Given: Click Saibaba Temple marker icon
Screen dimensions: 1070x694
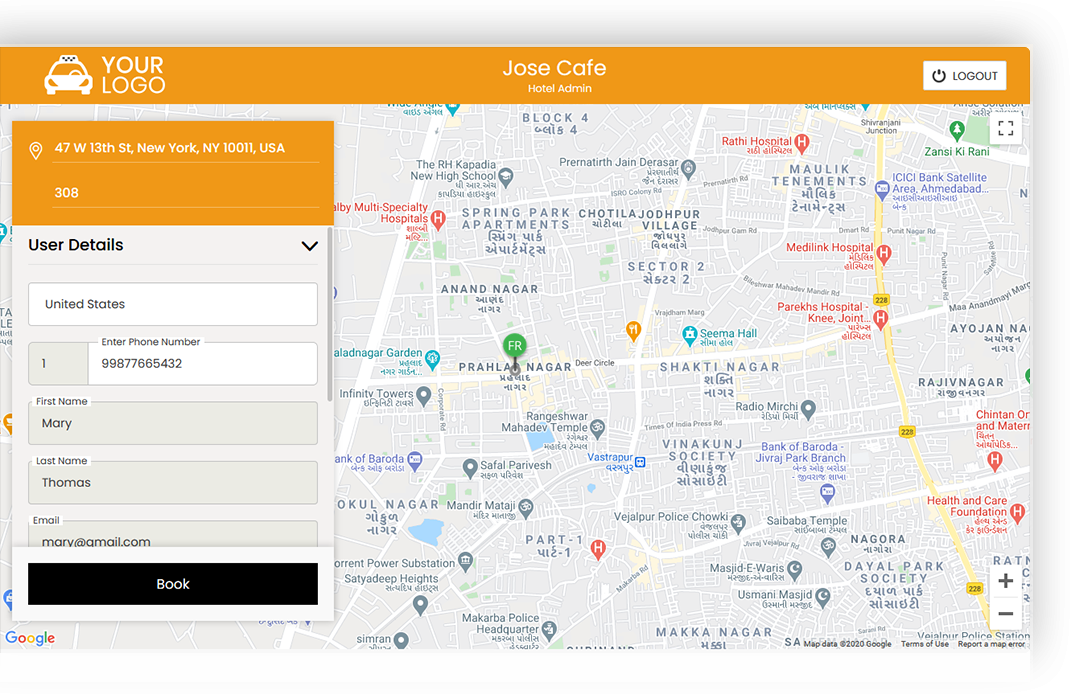Looking at the screenshot, I should [828, 545].
